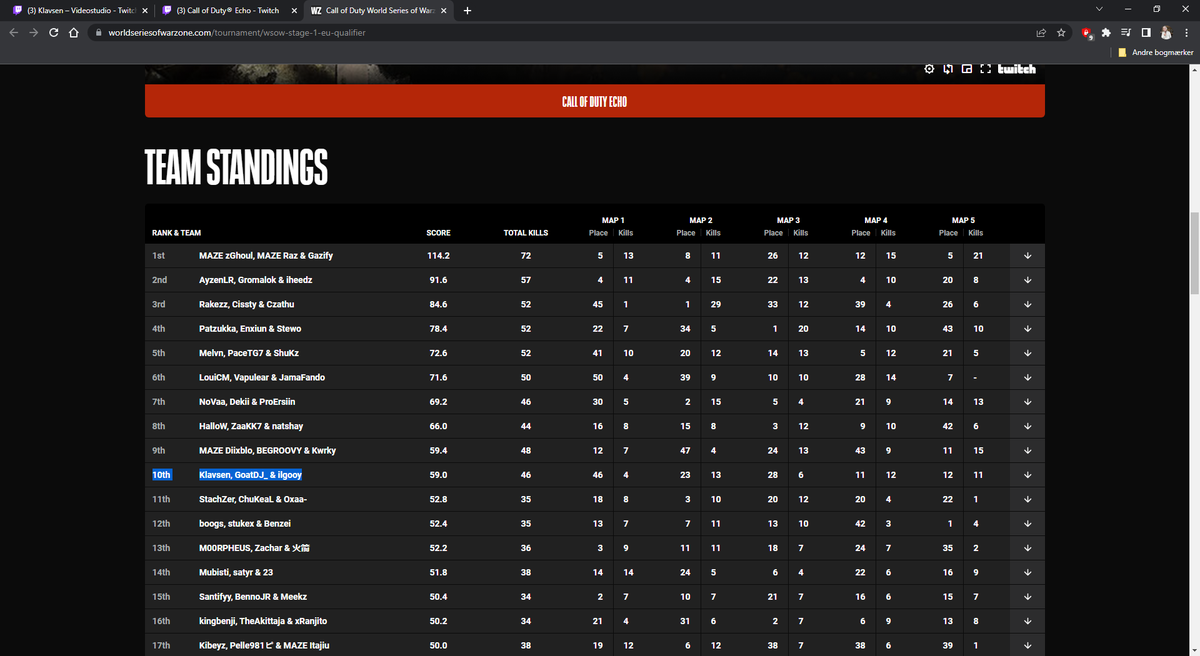Close the Call of Duty Echo Twitch tab
Viewport: 1200px width, 656px height.
293,11
